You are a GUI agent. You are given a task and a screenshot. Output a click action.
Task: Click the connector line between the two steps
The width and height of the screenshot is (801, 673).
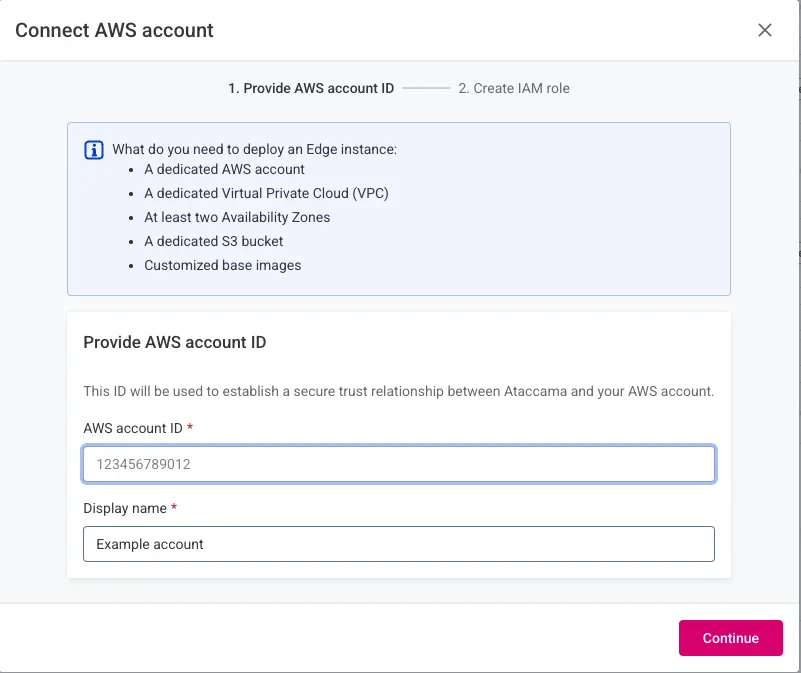pos(425,88)
